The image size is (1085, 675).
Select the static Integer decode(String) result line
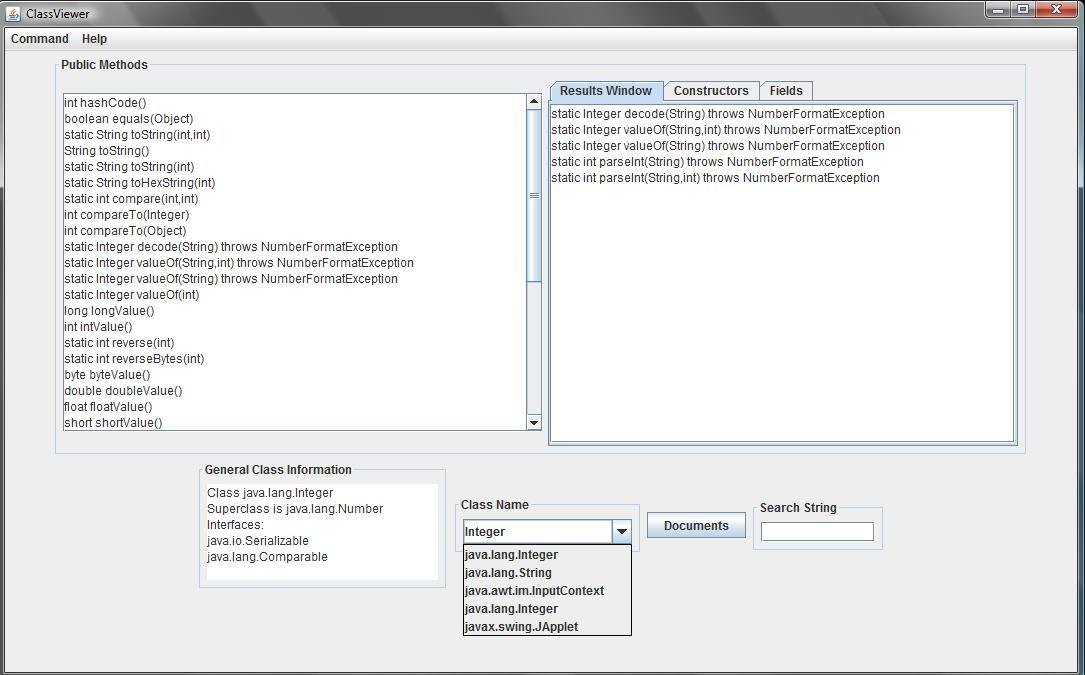tap(717, 113)
